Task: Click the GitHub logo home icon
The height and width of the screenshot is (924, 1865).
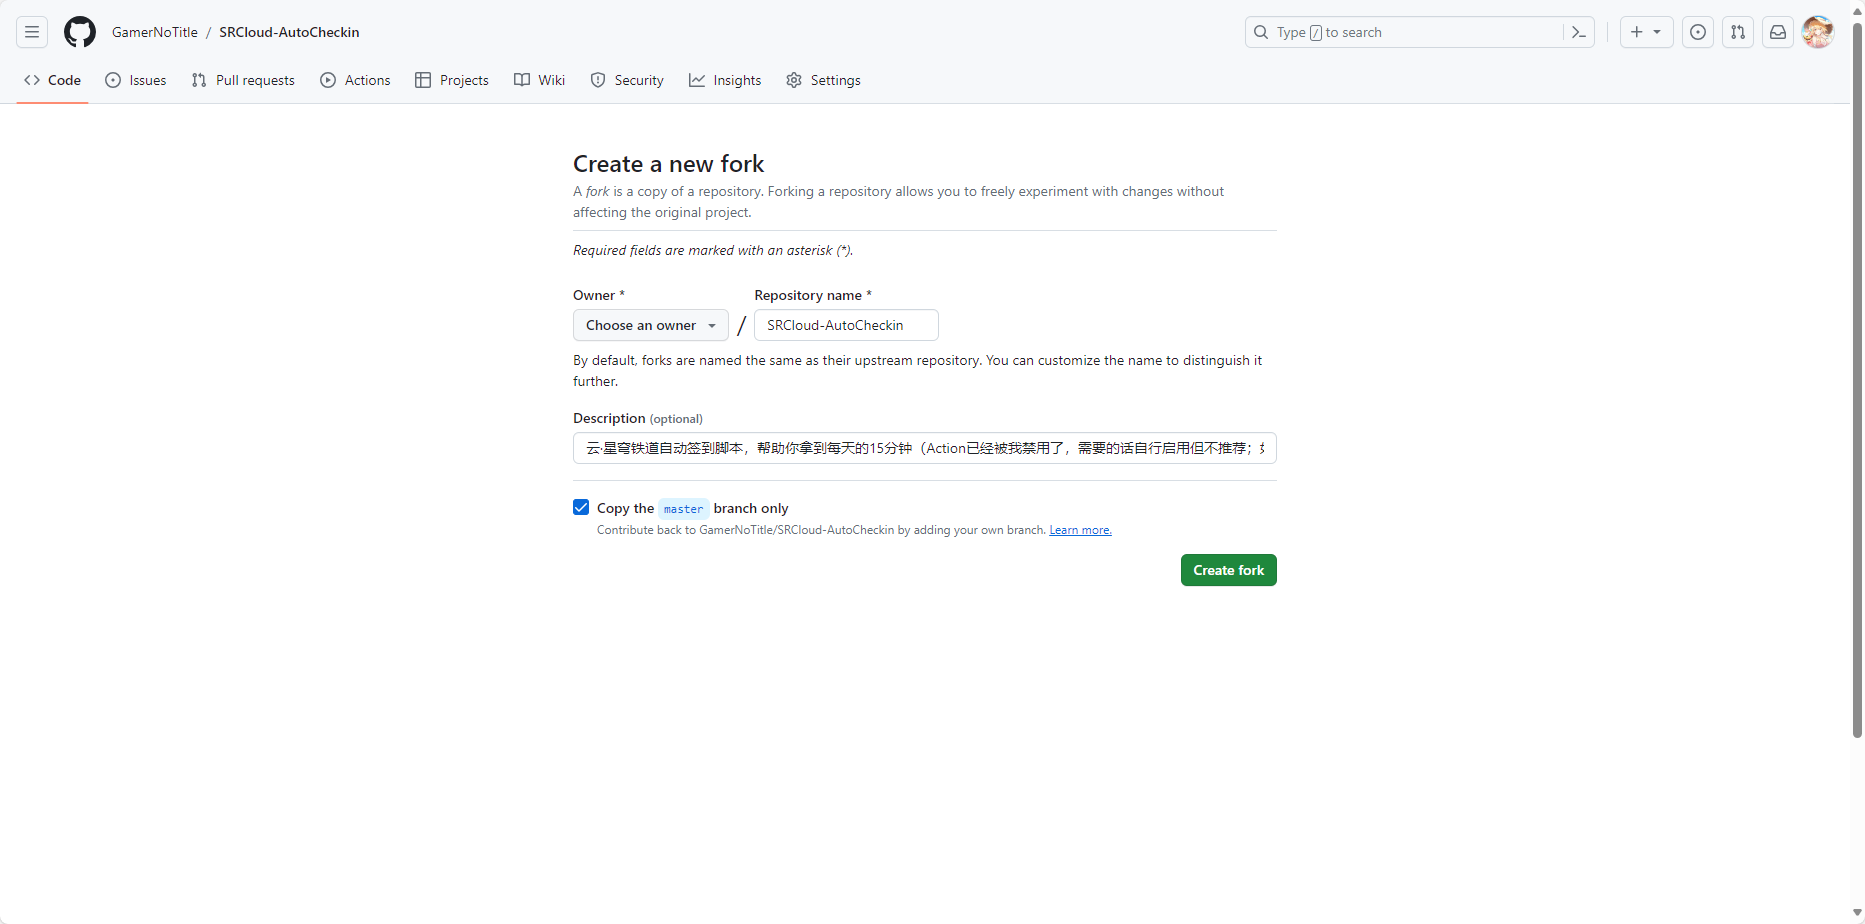Action: [80, 32]
